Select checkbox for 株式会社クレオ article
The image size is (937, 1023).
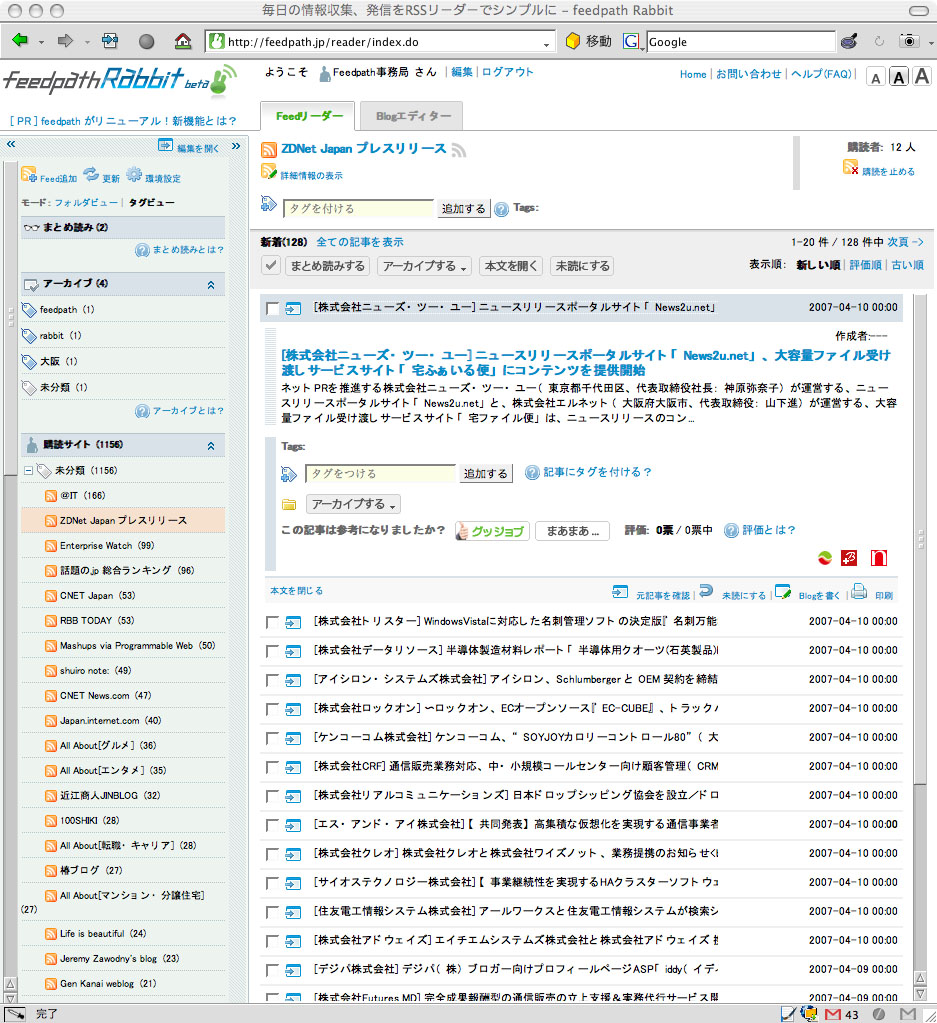[273, 854]
